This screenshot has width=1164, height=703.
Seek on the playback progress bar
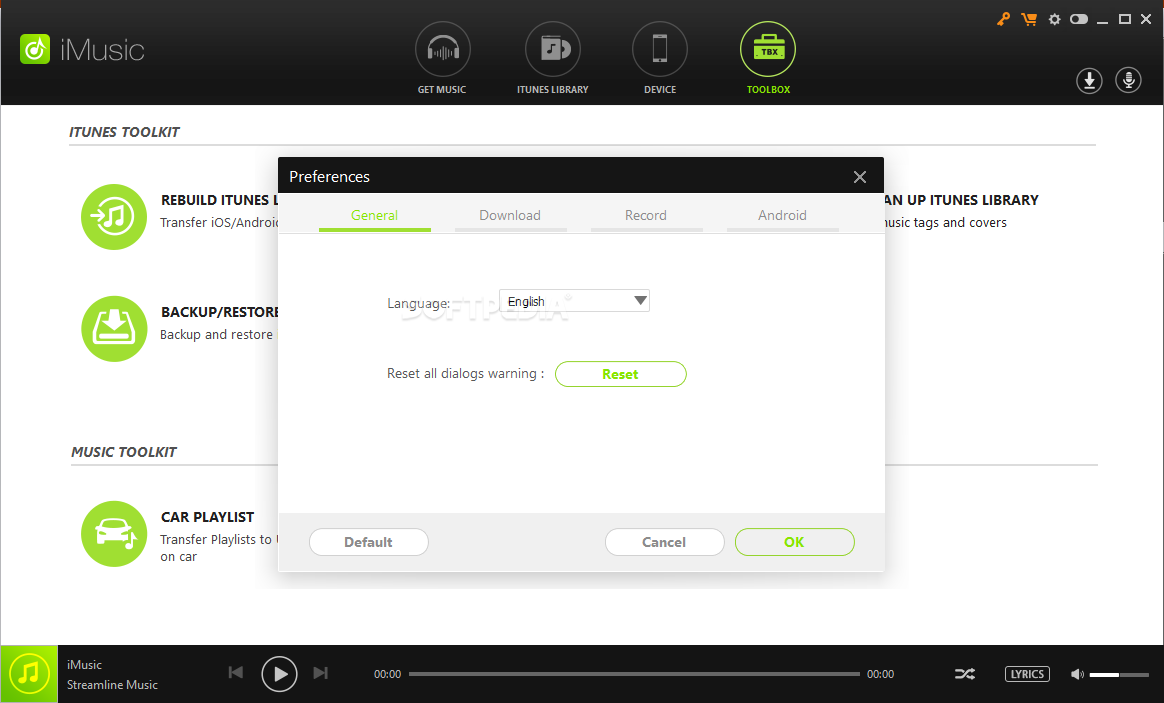pos(634,674)
